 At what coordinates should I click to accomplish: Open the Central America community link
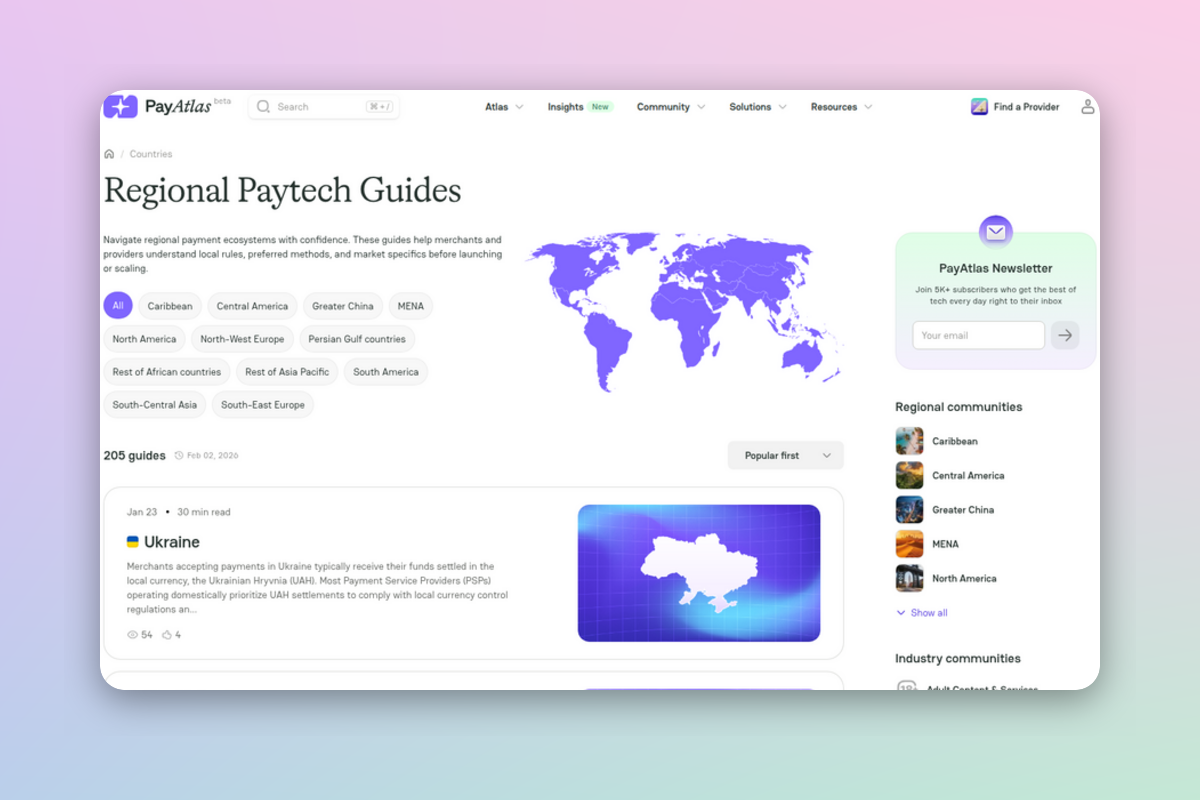(968, 476)
